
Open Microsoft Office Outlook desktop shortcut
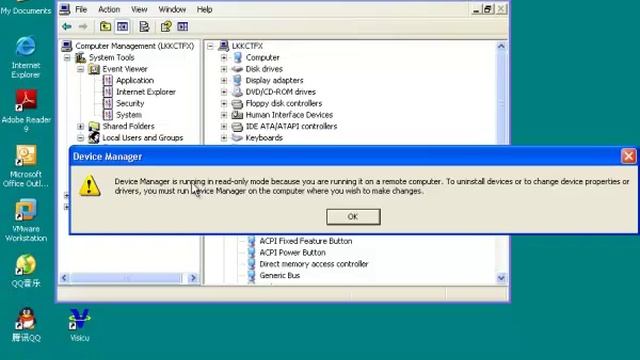[x=26, y=166]
